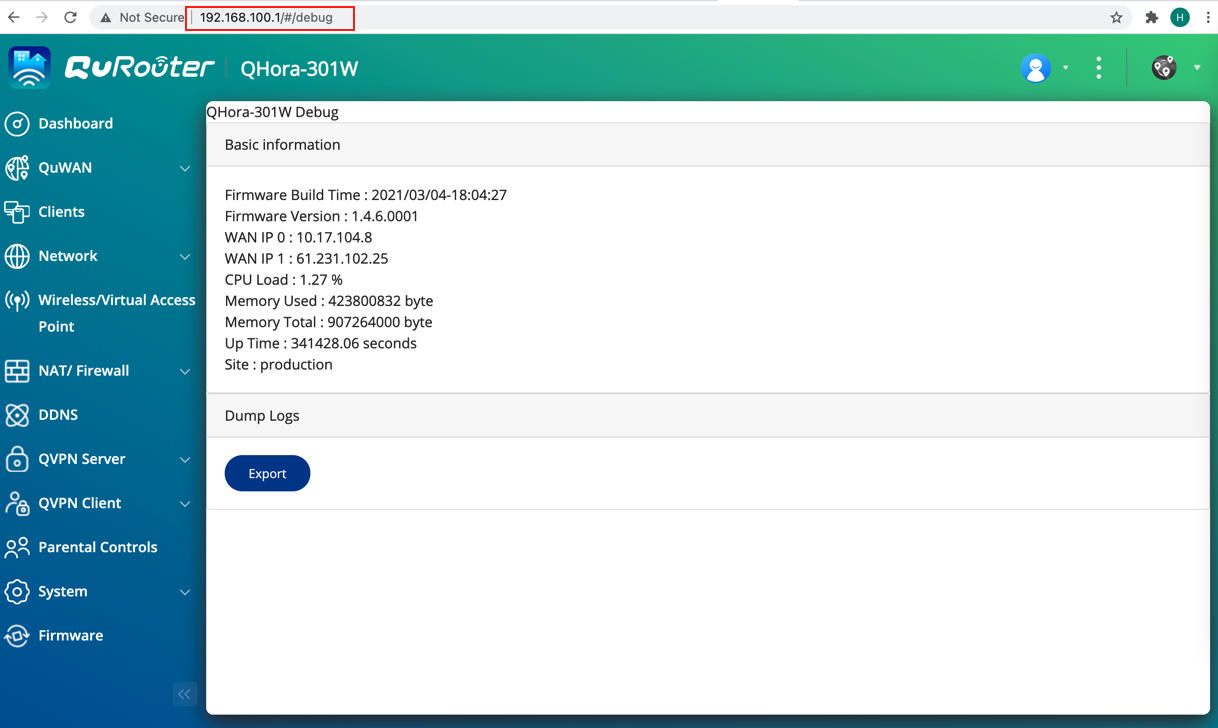Click the Firmware update icon
This screenshot has width=1218, height=728.
click(17, 636)
